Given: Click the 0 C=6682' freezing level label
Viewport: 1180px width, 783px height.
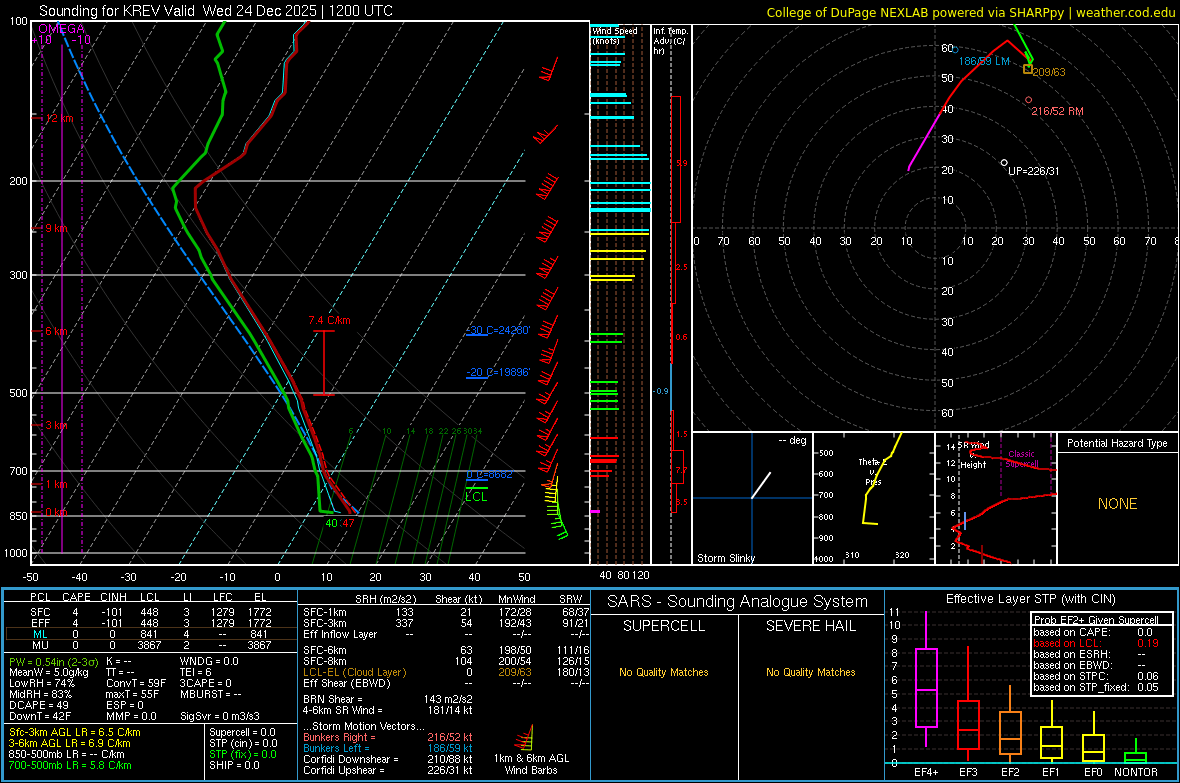Looking at the screenshot, I should pyautogui.click(x=489, y=474).
